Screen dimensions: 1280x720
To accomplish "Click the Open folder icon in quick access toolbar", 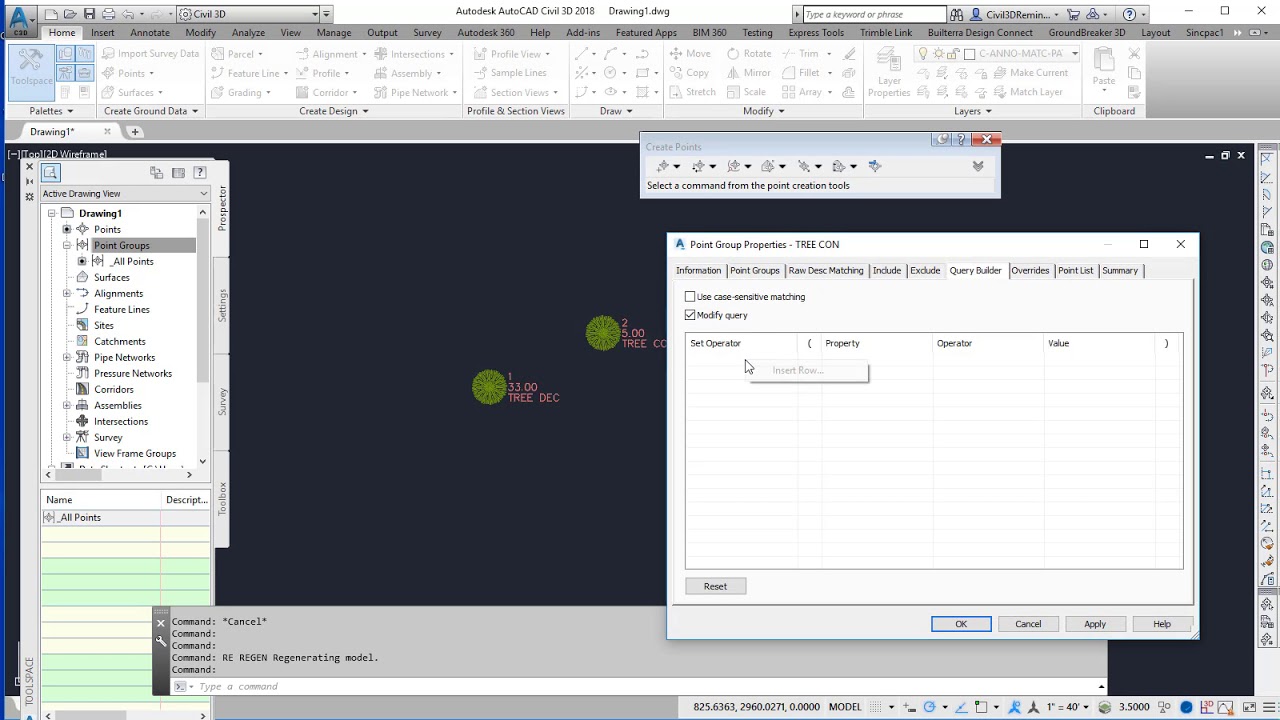I will (x=71, y=14).
